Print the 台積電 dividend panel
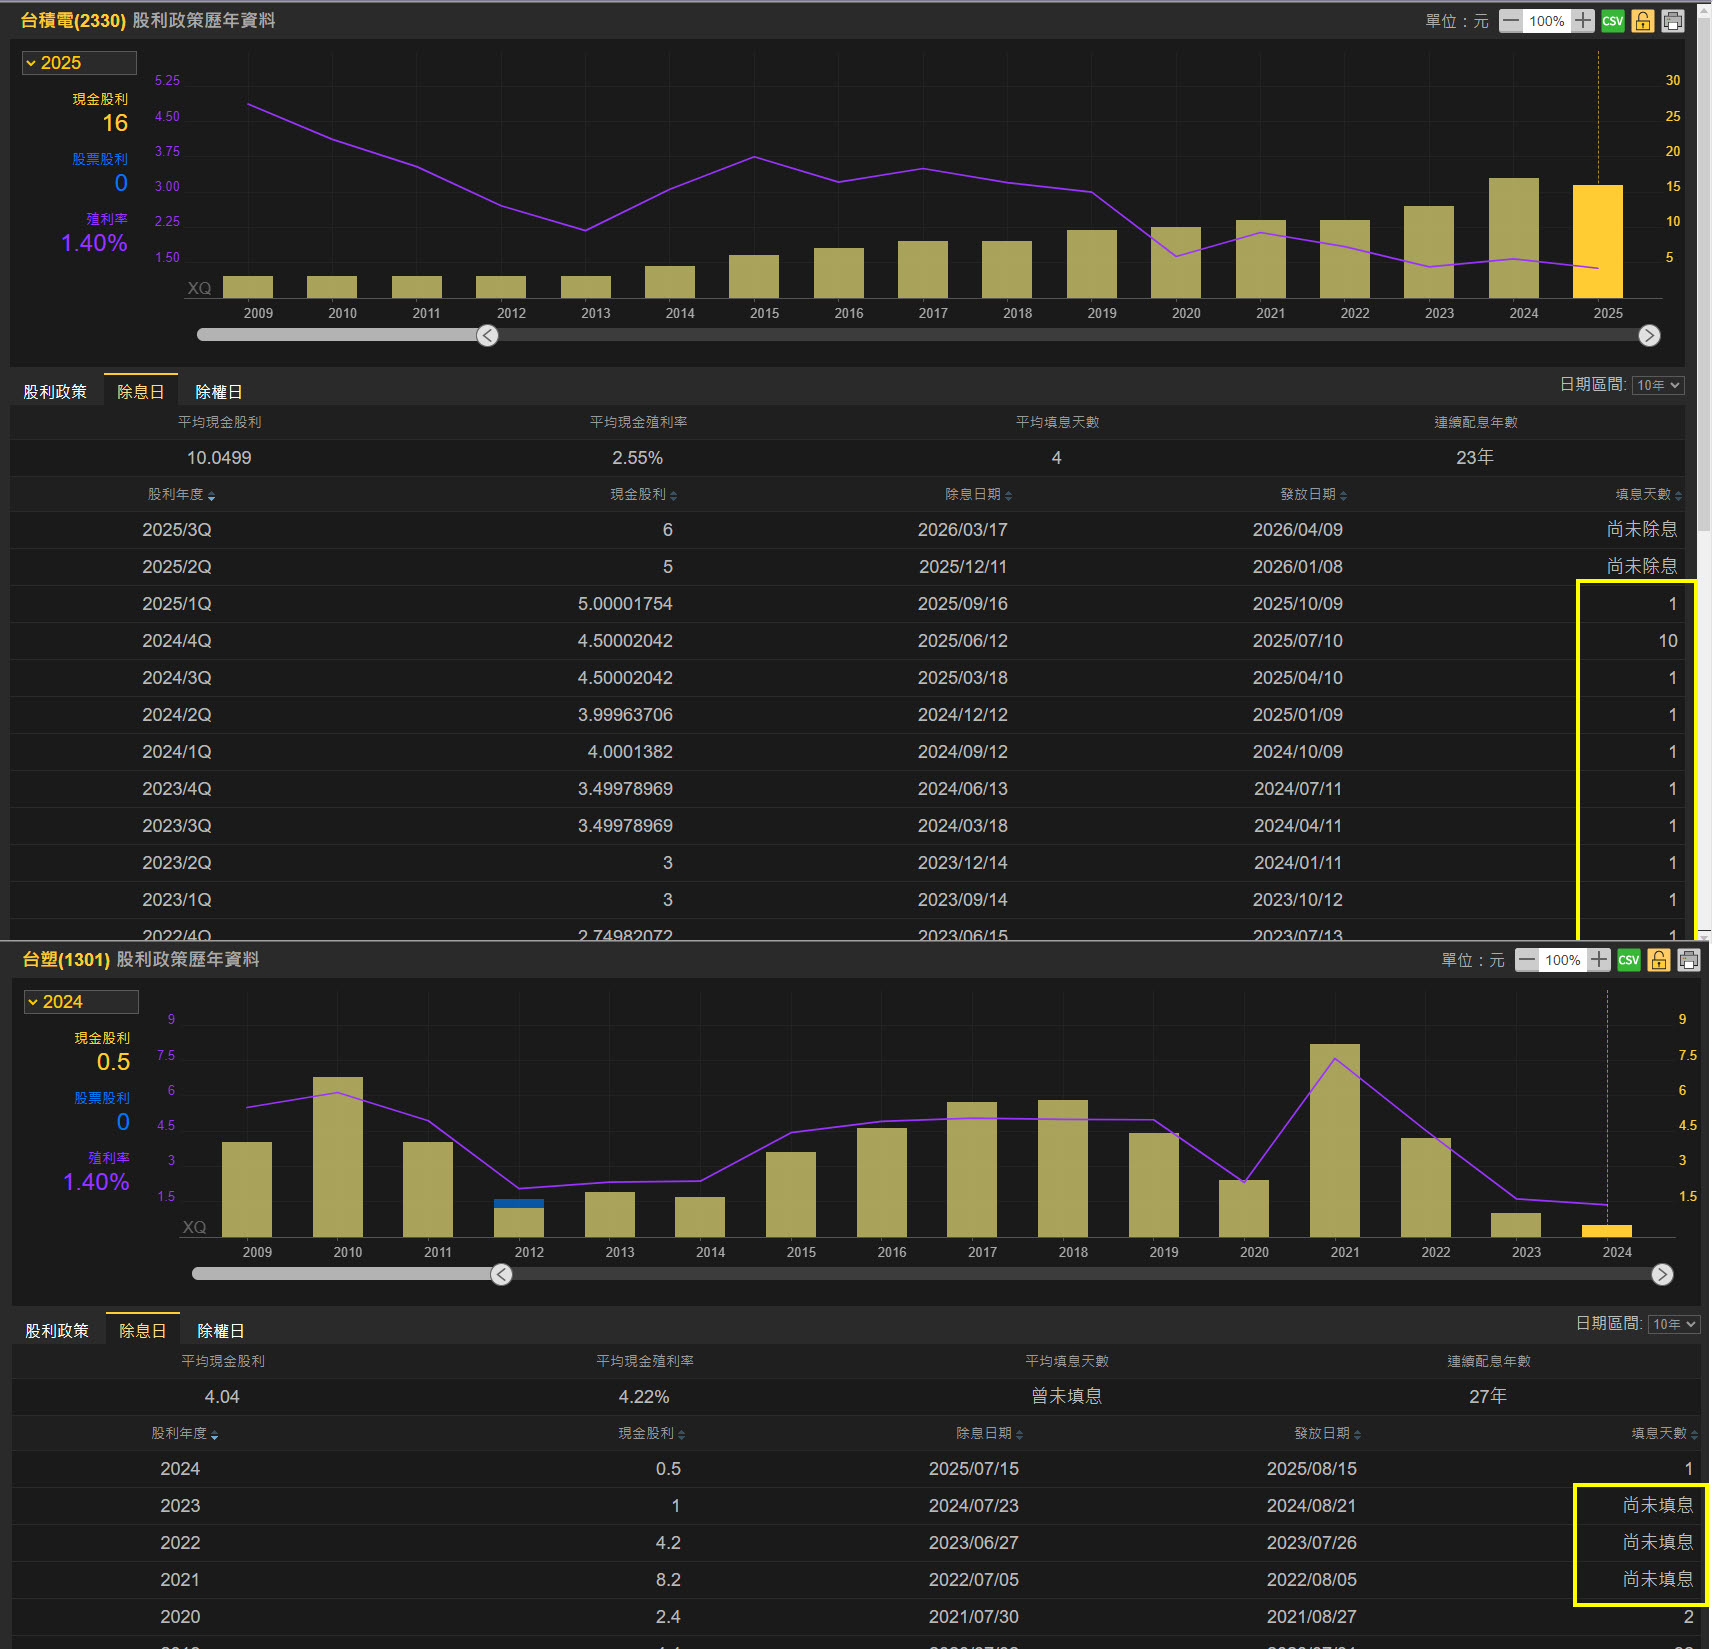Viewport: 1713px width, 1649px height. [1672, 21]
